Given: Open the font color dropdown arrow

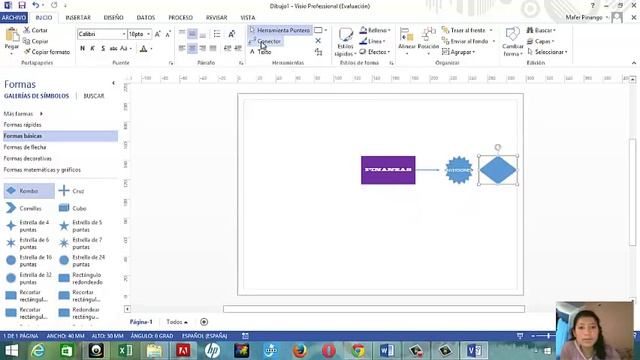Looking at the screenshot, I should 151,49.
